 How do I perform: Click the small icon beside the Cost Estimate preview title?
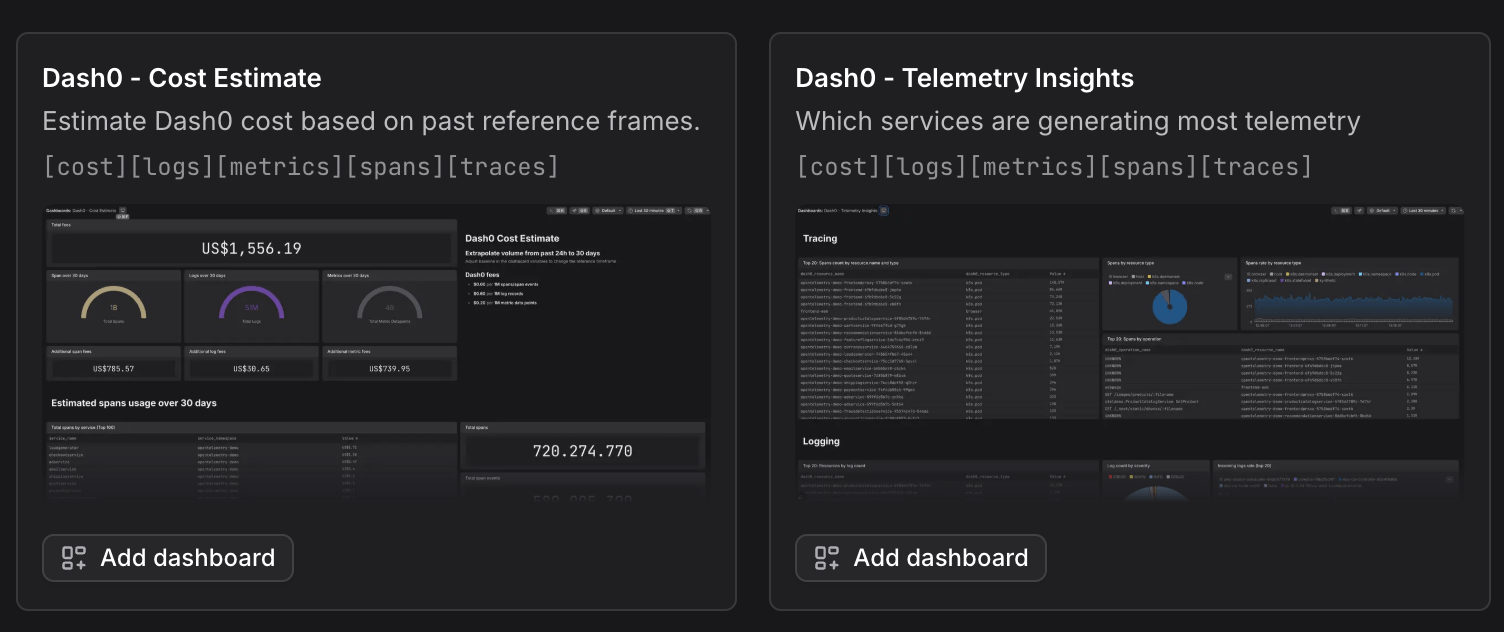point(122,211)
